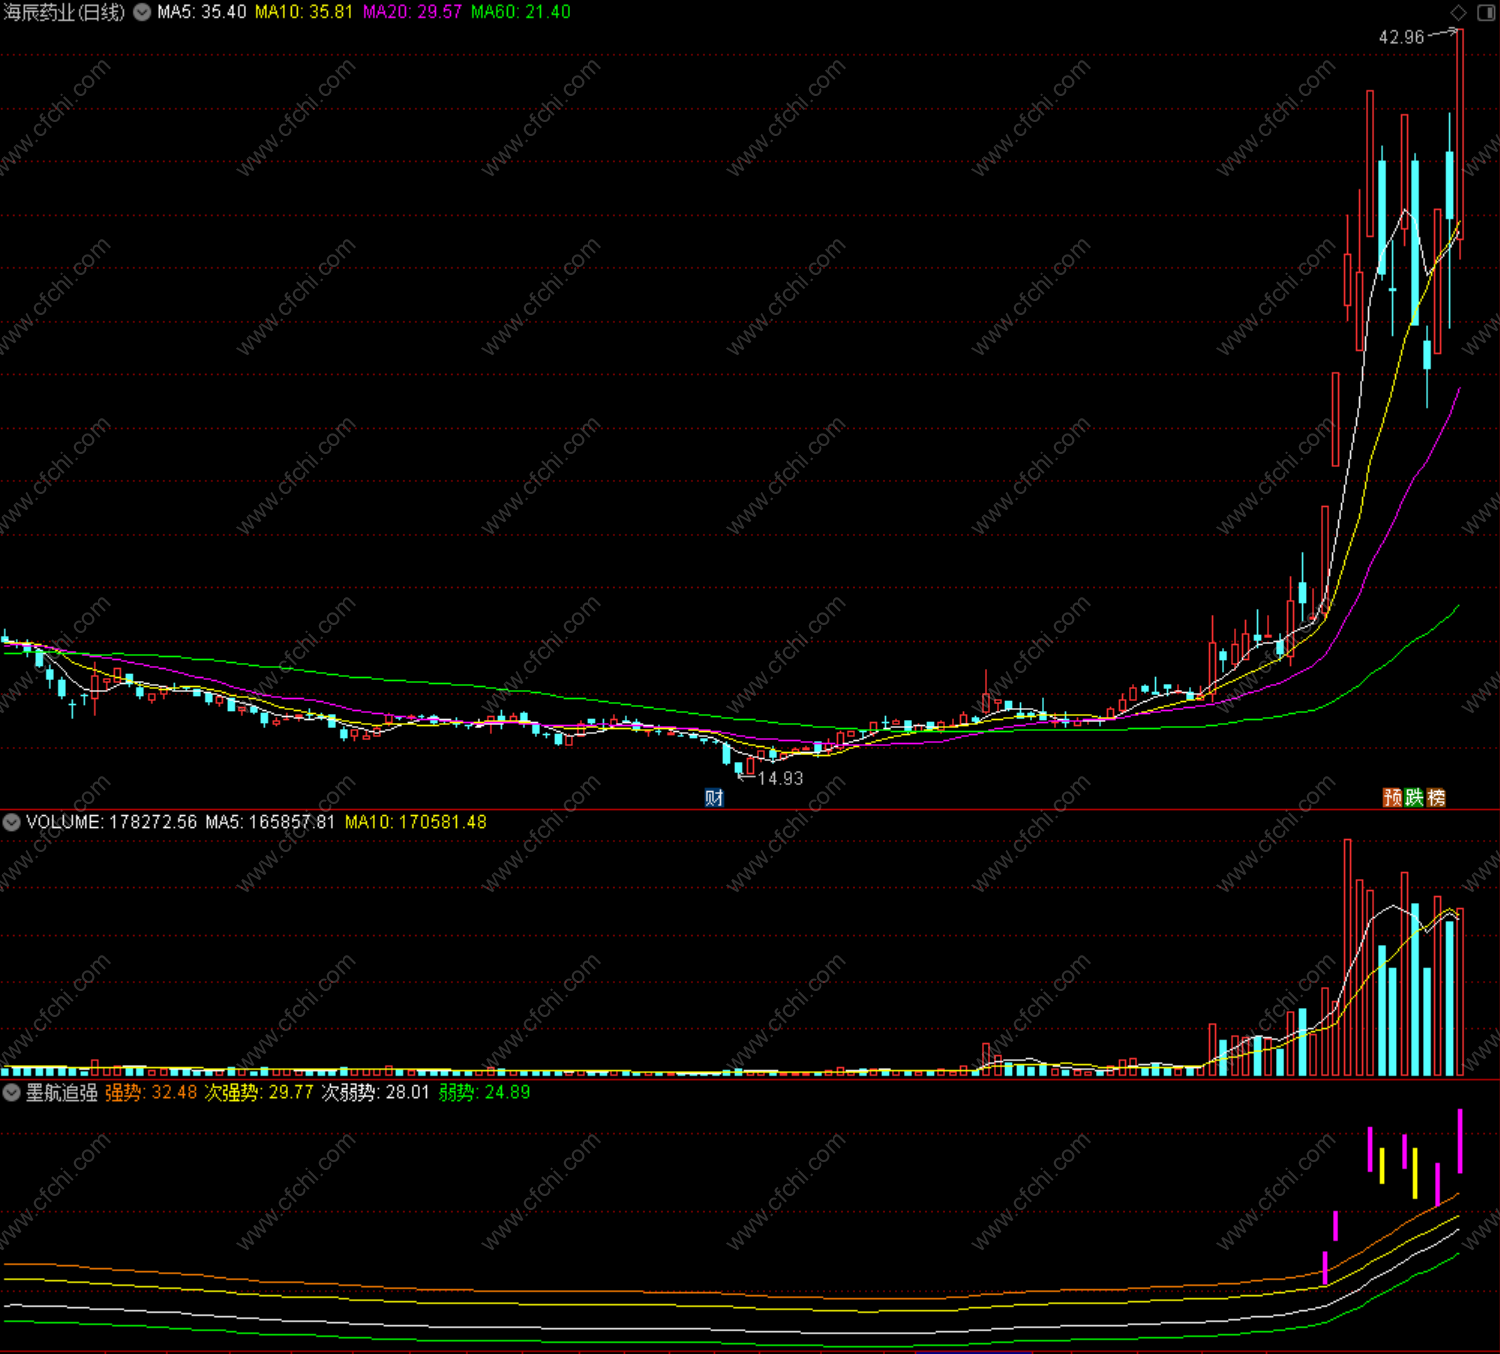
Task: Click the volume MA5: 165857.81 label
Action: pos(270,822)
